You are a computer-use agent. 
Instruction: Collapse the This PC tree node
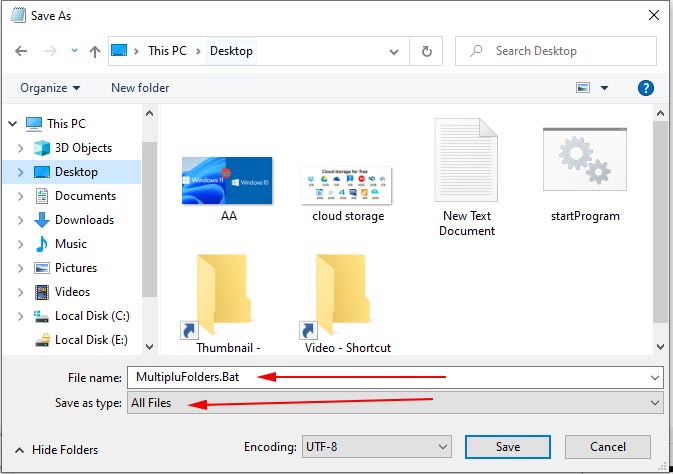tap(12, 124)
